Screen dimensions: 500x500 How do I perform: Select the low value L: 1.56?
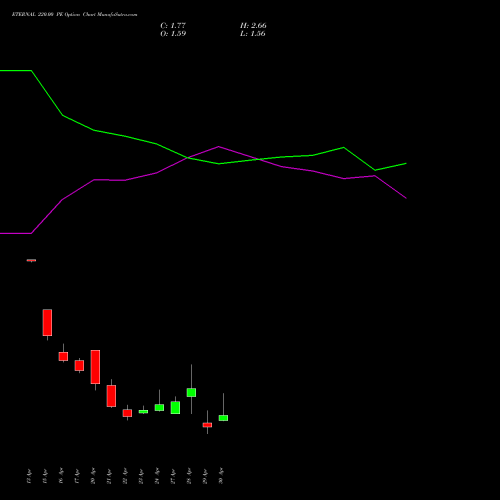(253, 34)
